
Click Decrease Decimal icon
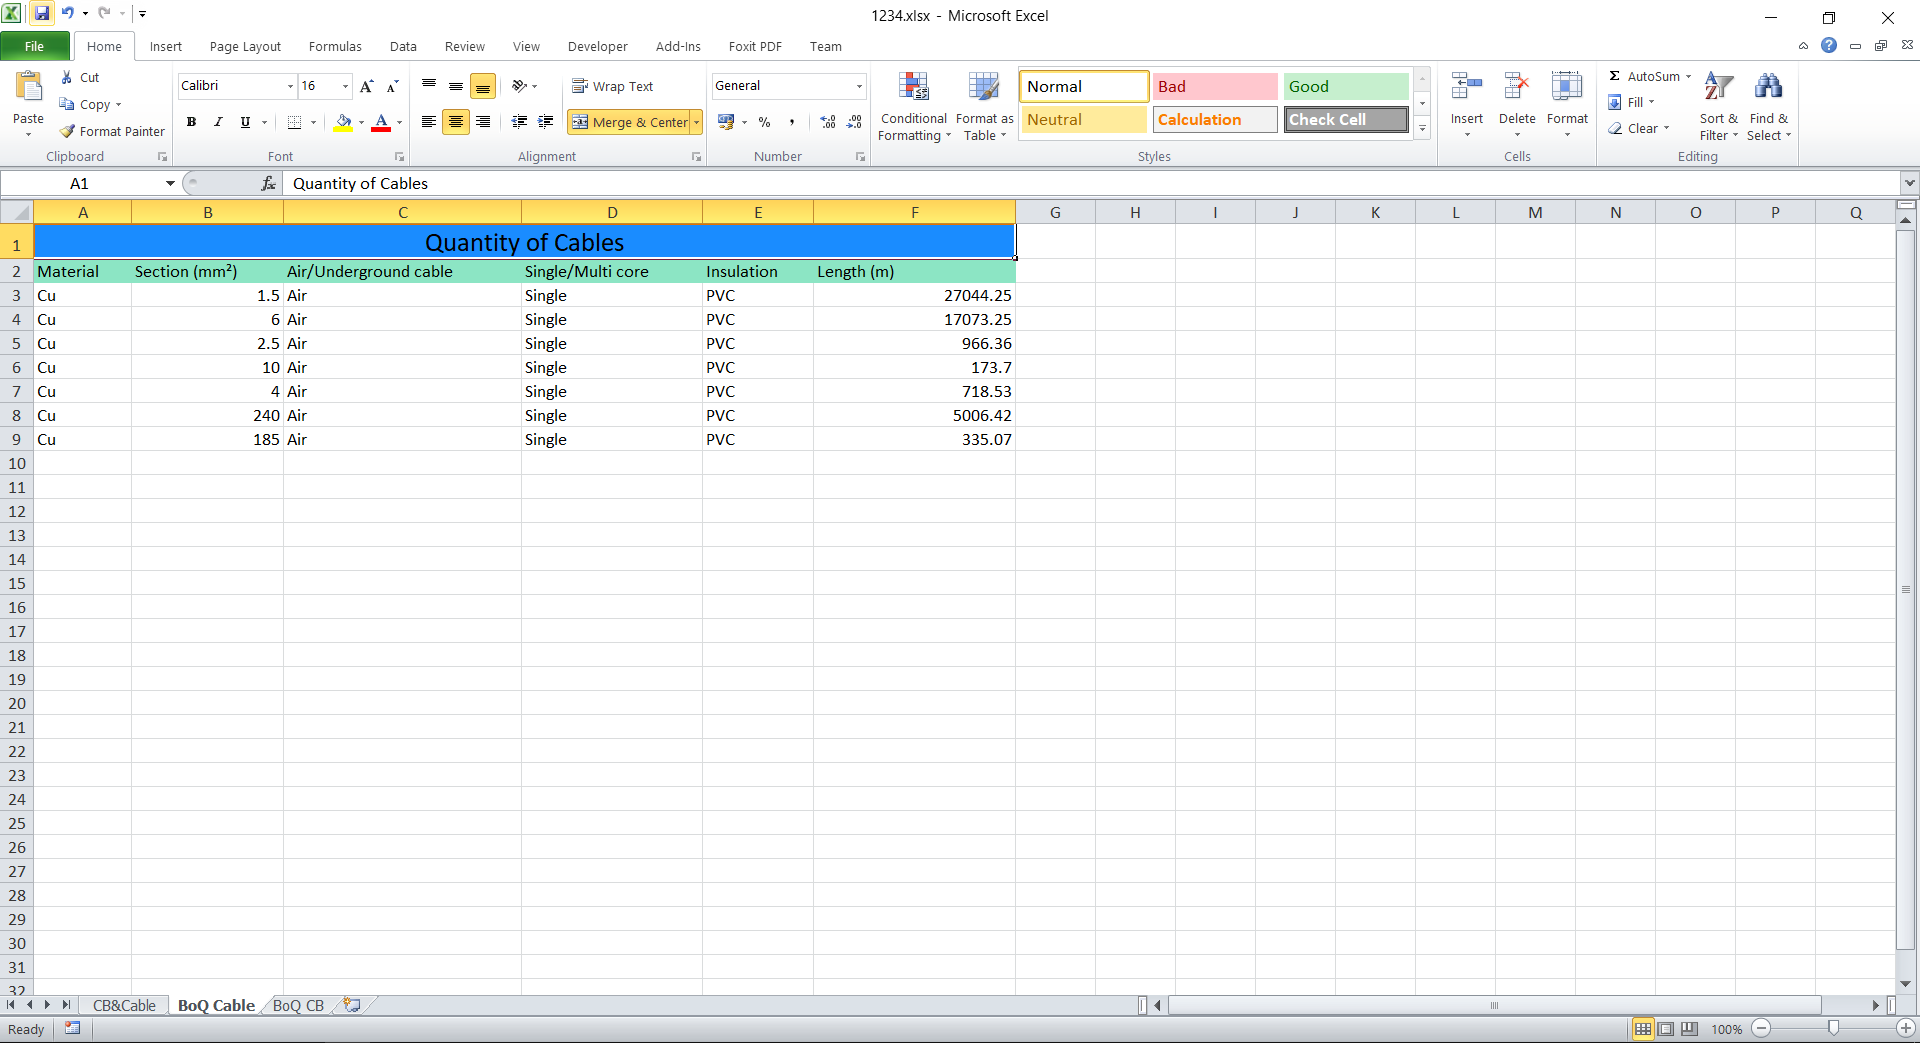[854, 122]
